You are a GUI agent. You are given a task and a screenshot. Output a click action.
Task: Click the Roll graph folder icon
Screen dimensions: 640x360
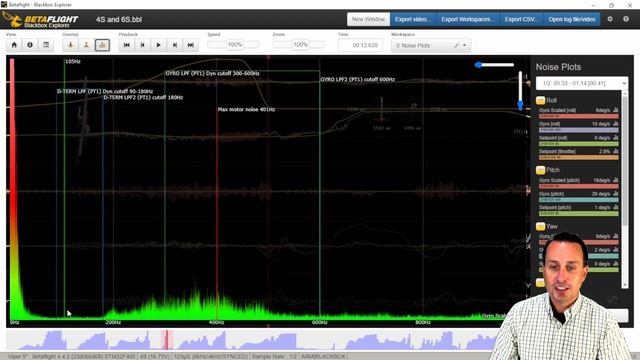540,100
